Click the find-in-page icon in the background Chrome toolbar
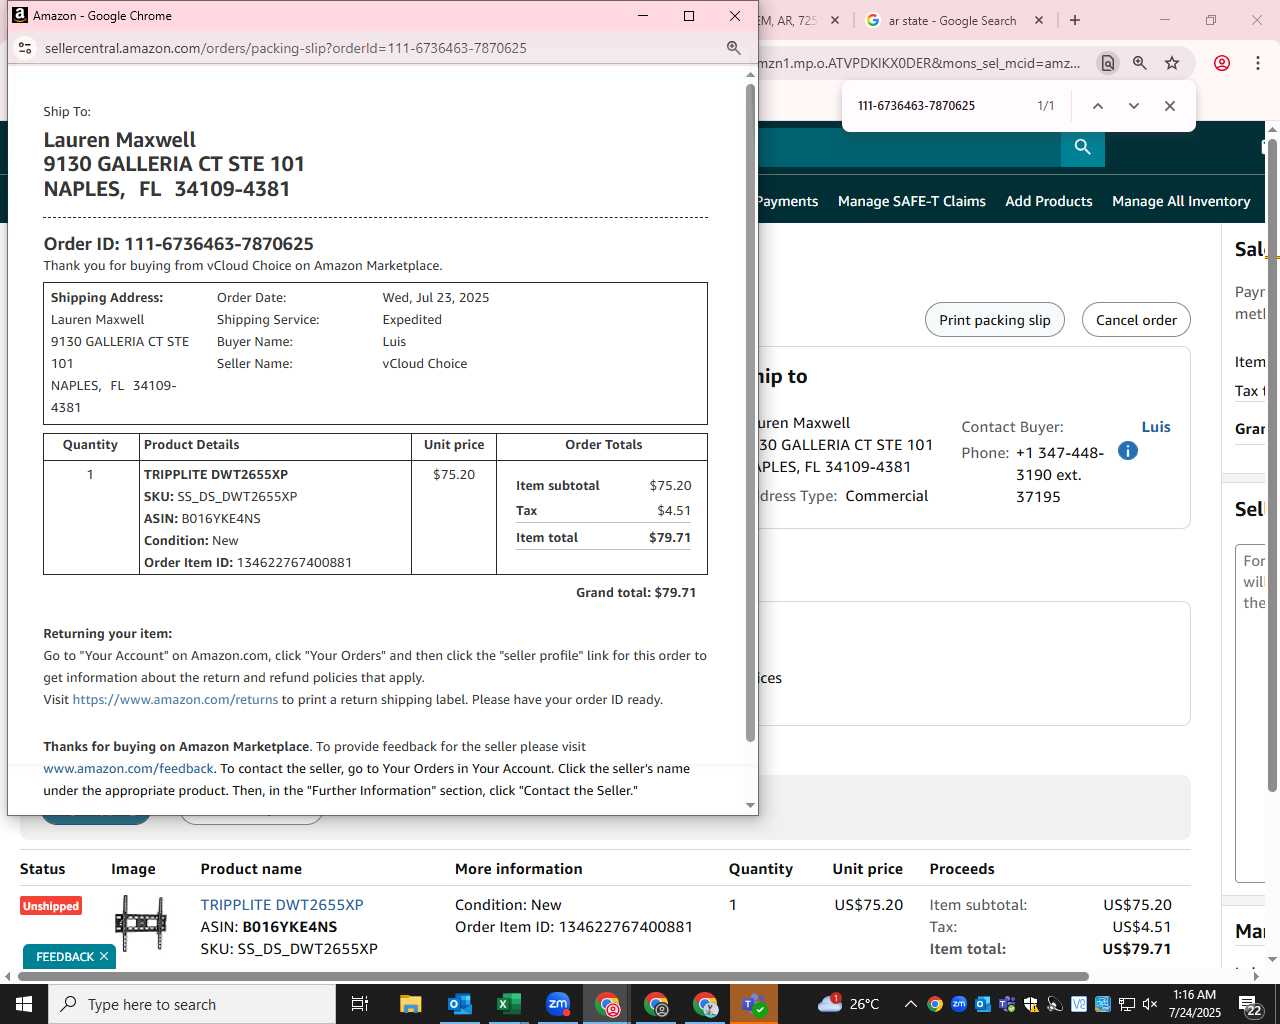The width and height of the screenshot is (1280, 1024). (x=1107, y=63)
